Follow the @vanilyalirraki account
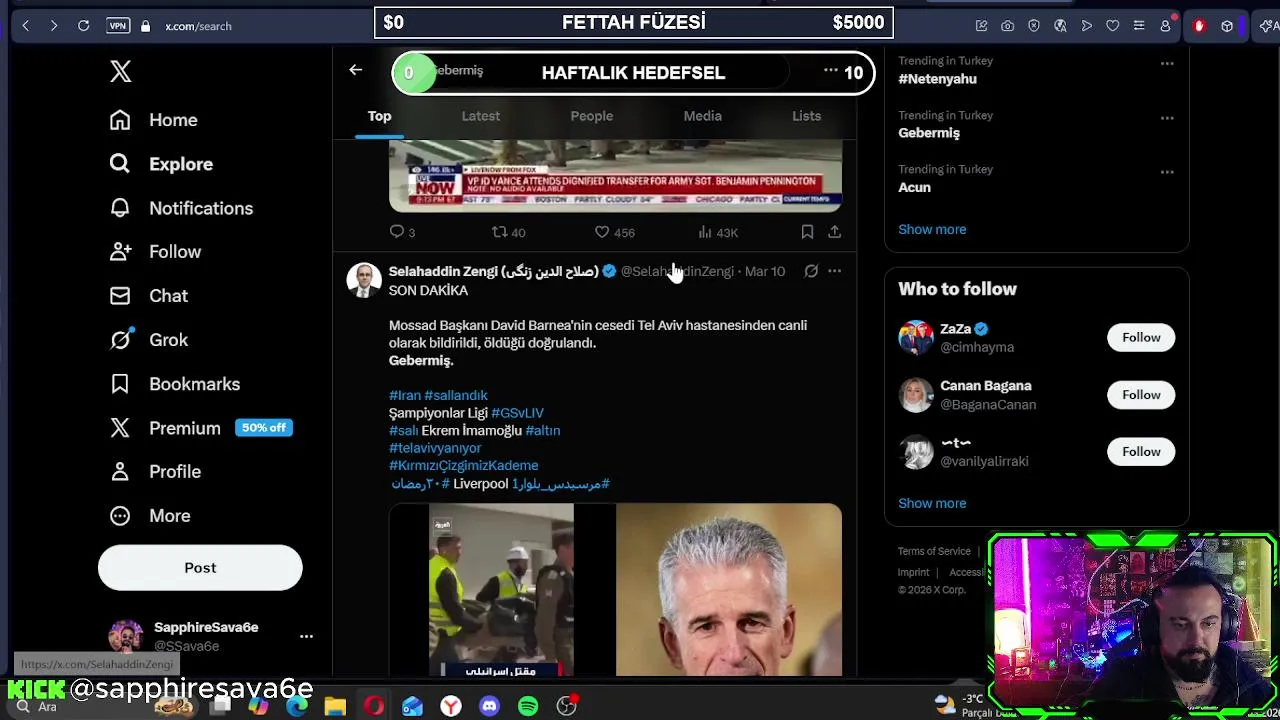The width and height of the screenshot is (1280, 720). (x=1141, y=452)
